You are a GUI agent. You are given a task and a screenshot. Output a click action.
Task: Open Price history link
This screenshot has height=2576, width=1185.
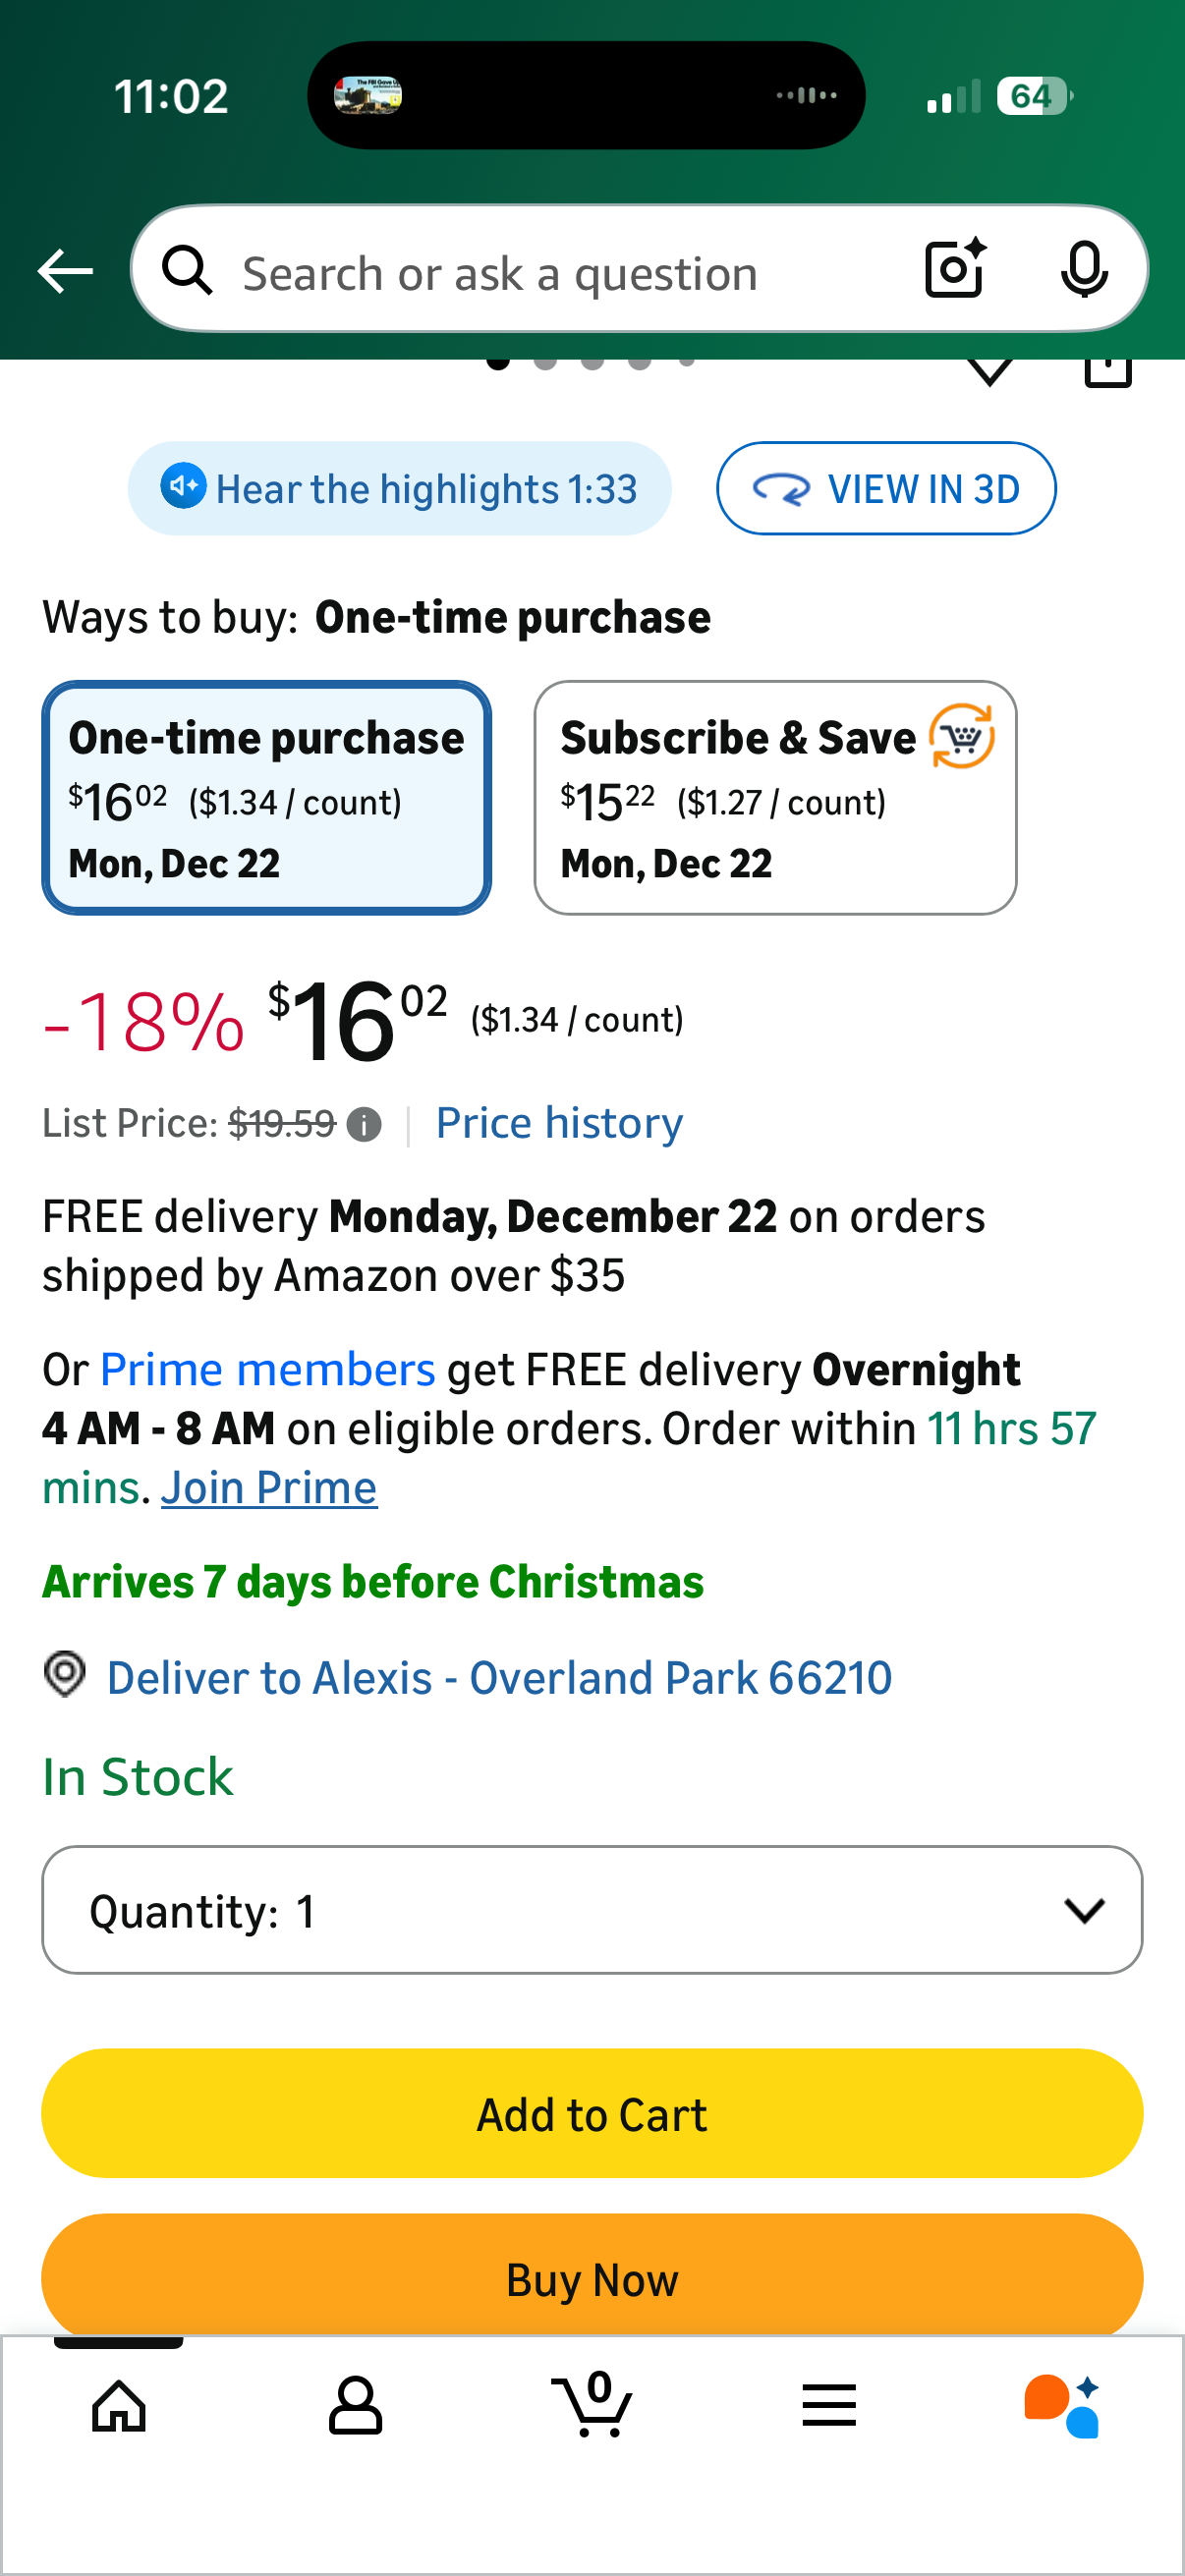click(559, 1123)
